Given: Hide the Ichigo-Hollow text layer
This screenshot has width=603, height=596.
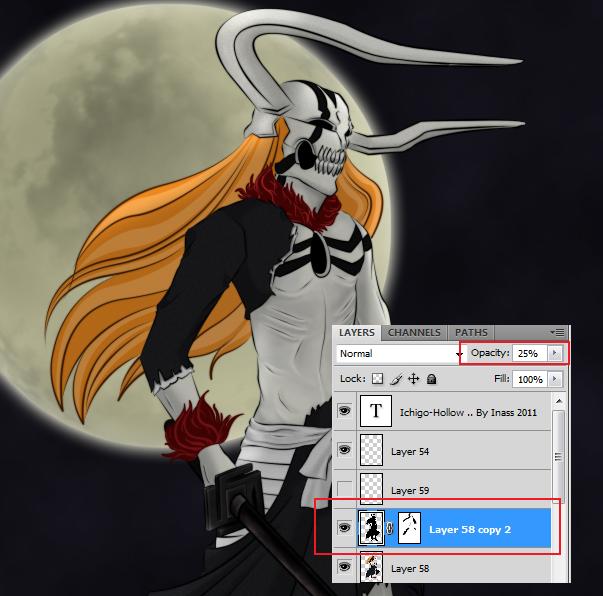Looking at the screenshot, I should (x=345, y=410).
